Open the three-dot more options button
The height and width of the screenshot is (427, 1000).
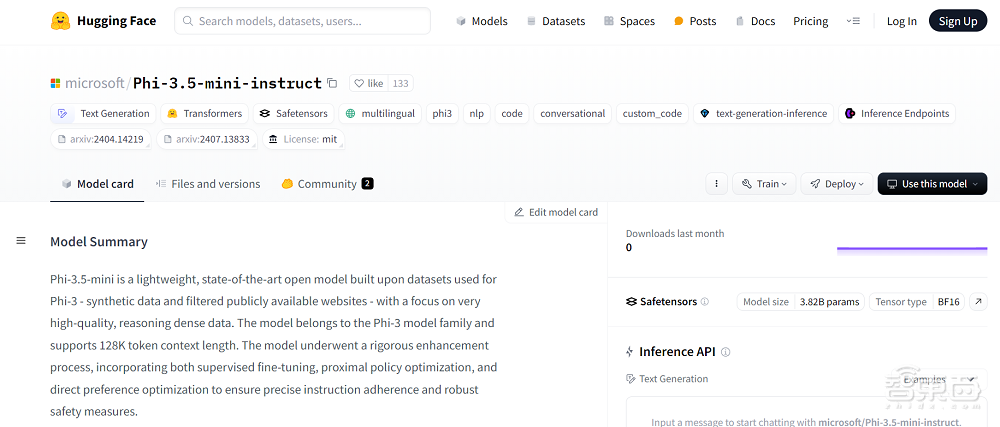[715, 184]
